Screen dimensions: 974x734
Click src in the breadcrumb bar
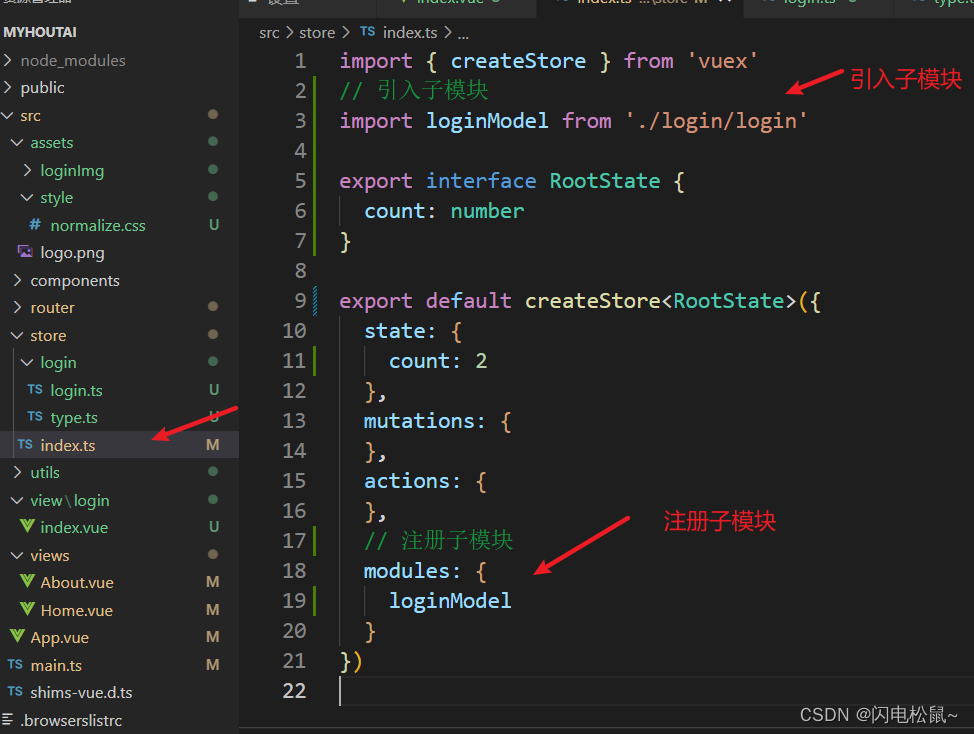[x=269, y=32]
